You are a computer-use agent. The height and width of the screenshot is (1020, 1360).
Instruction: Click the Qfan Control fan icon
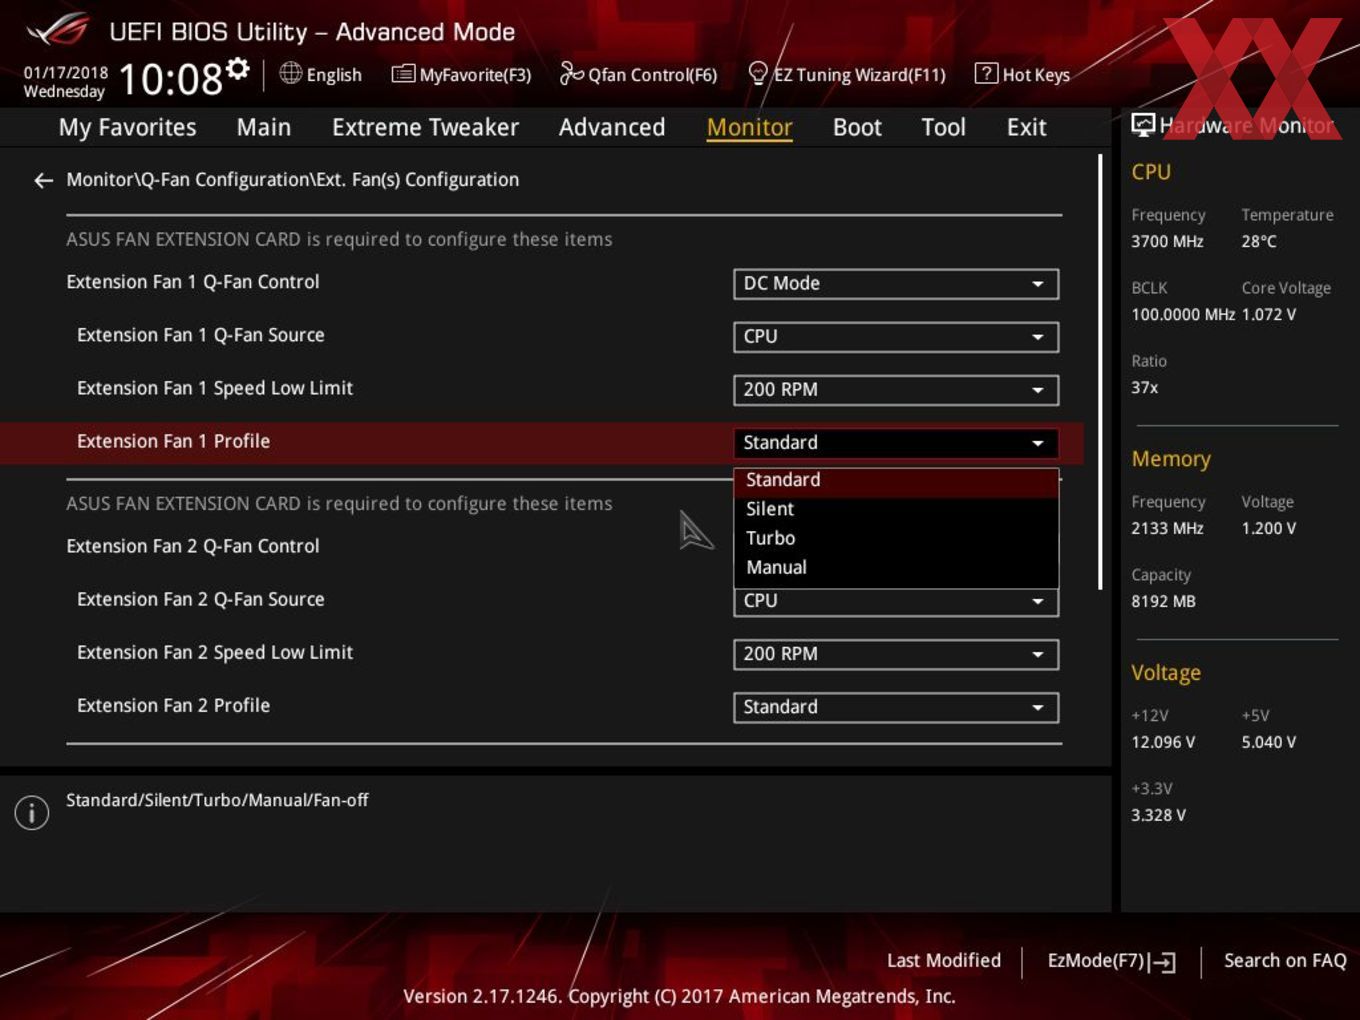571,73
